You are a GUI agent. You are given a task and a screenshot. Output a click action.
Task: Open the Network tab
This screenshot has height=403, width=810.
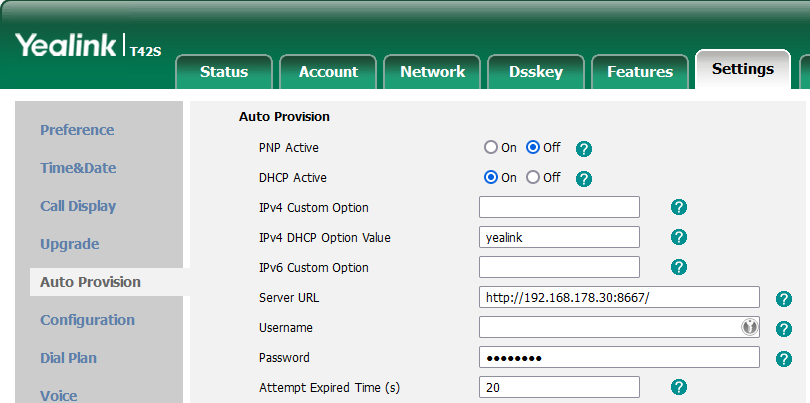[432, 71]
